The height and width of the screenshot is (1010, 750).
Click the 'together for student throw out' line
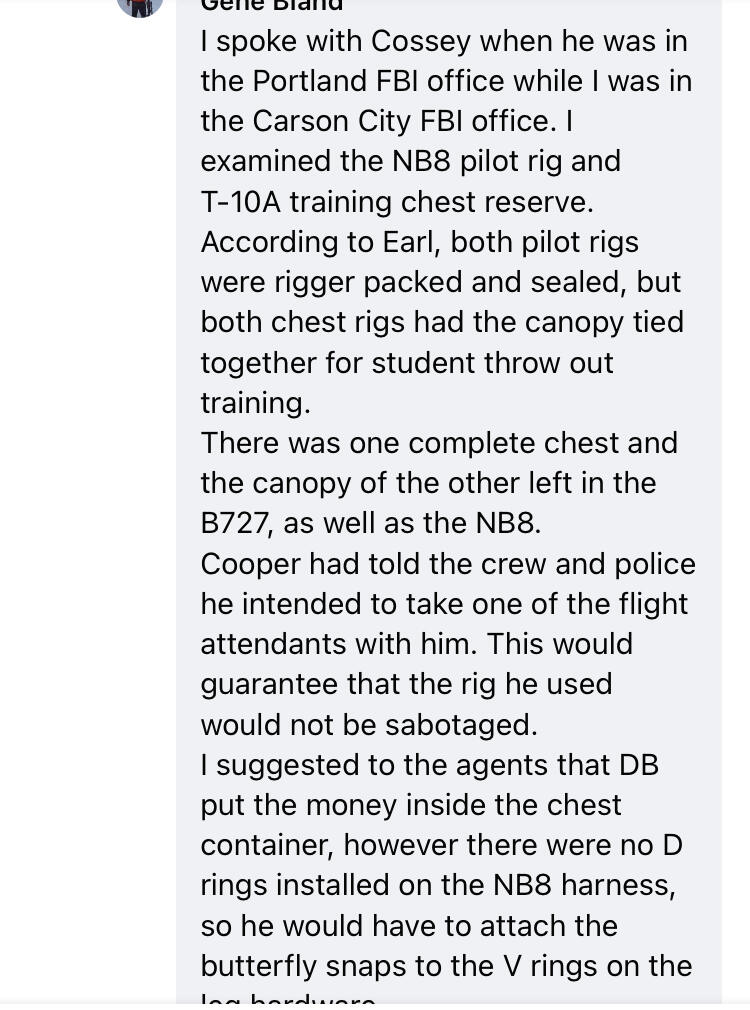tap(407, 363)
